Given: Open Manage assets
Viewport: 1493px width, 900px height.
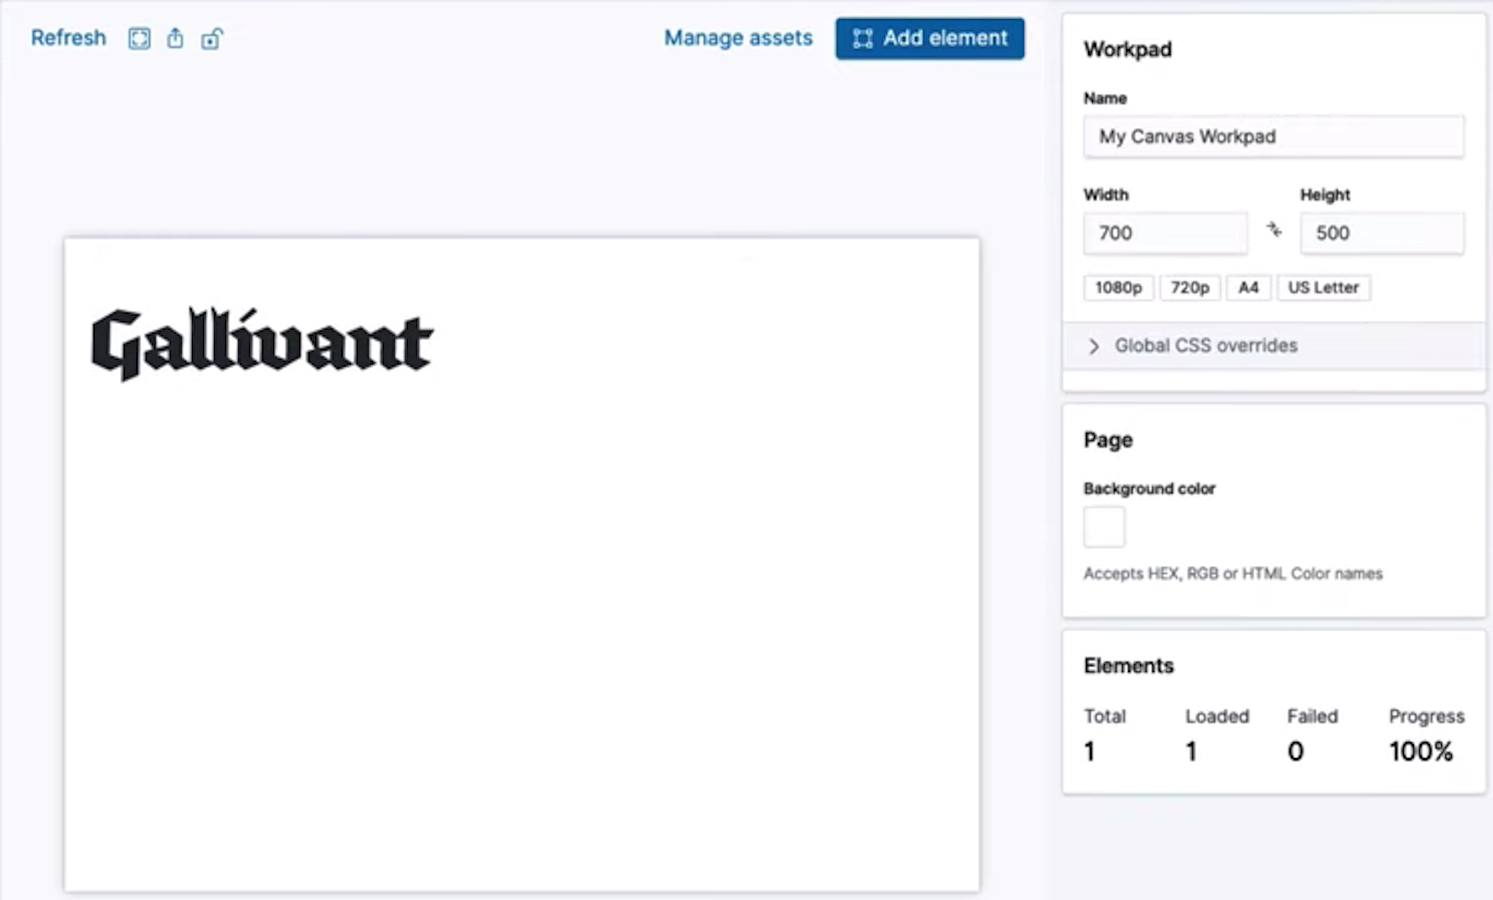Looking at the screenshot, I should (x=737, y=38).
